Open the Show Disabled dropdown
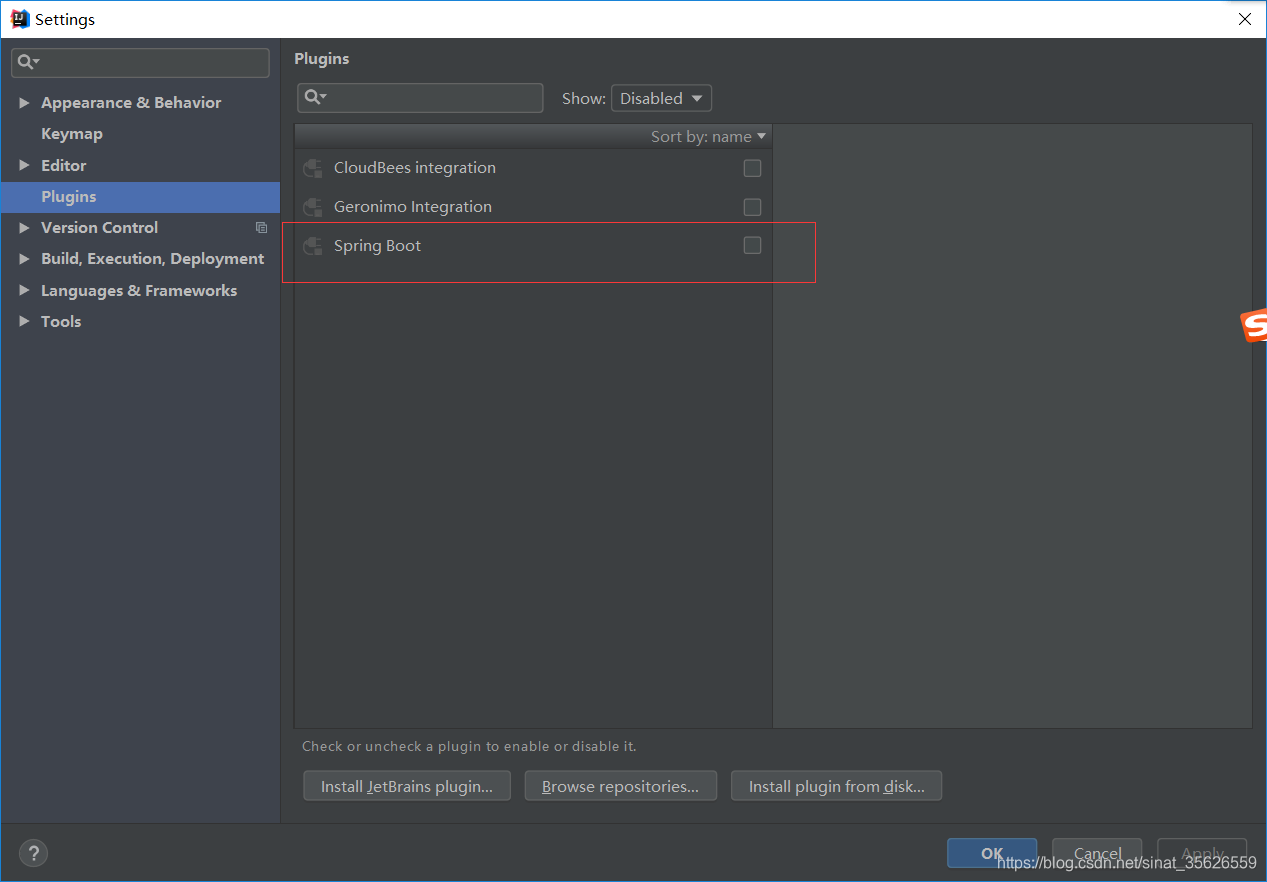The width and height of the screenshot is (1267, 882). [661, 98]
